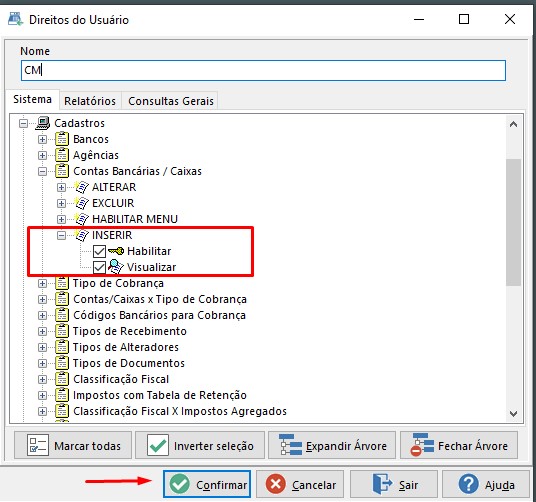This screenshot has height=502, width=536.
Task: Expand the ALTERAR node
Action: pos(62,187)
